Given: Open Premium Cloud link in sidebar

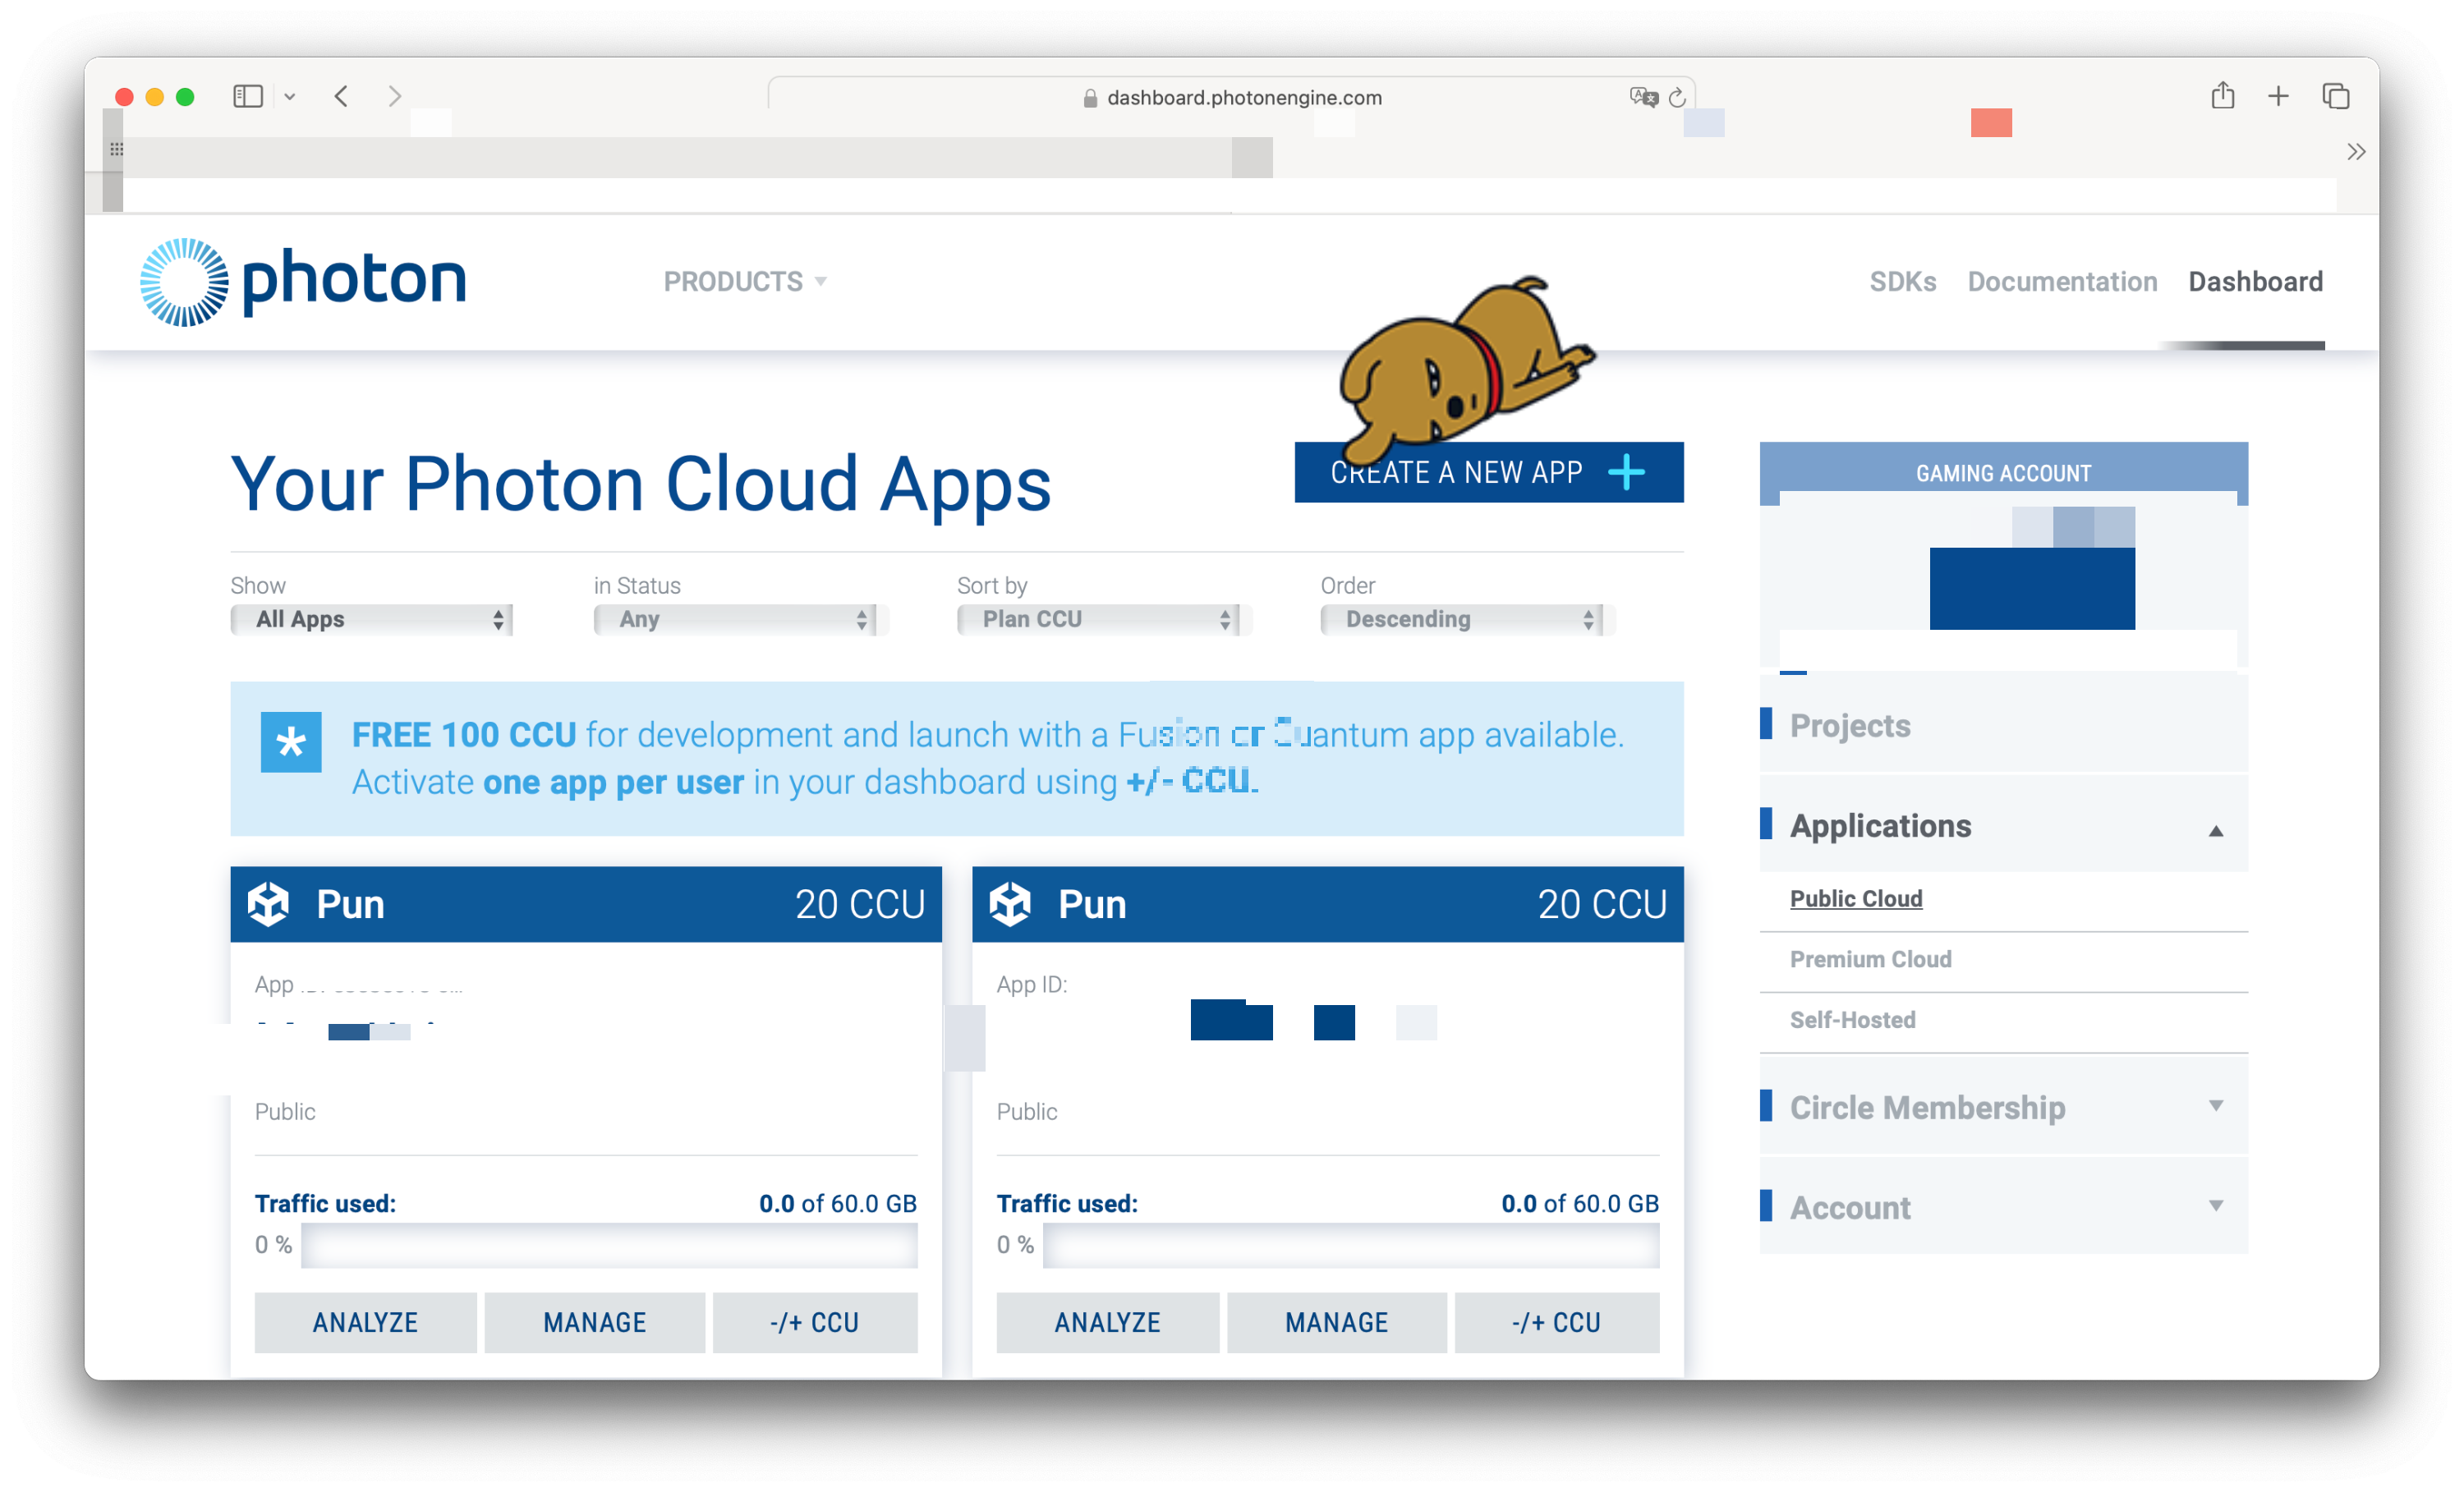Looking at the screenshot, I should [x=1870, y=959].
